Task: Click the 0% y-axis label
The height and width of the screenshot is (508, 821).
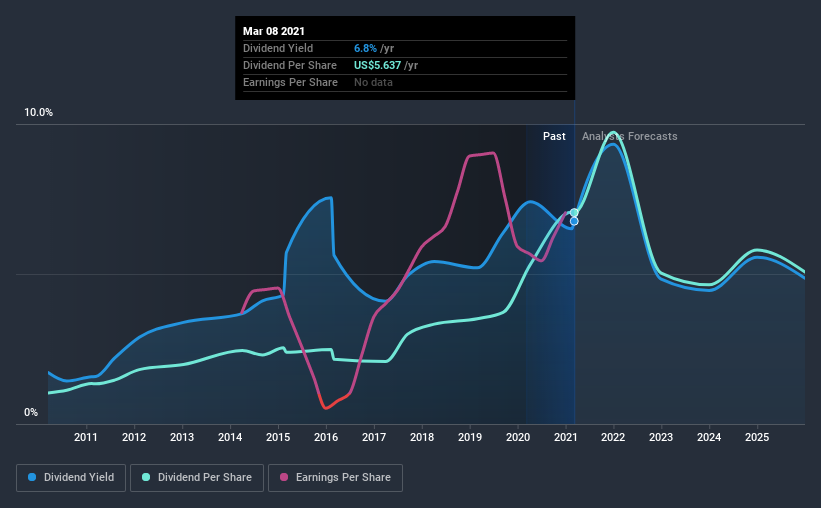Action: coord(31,413)
